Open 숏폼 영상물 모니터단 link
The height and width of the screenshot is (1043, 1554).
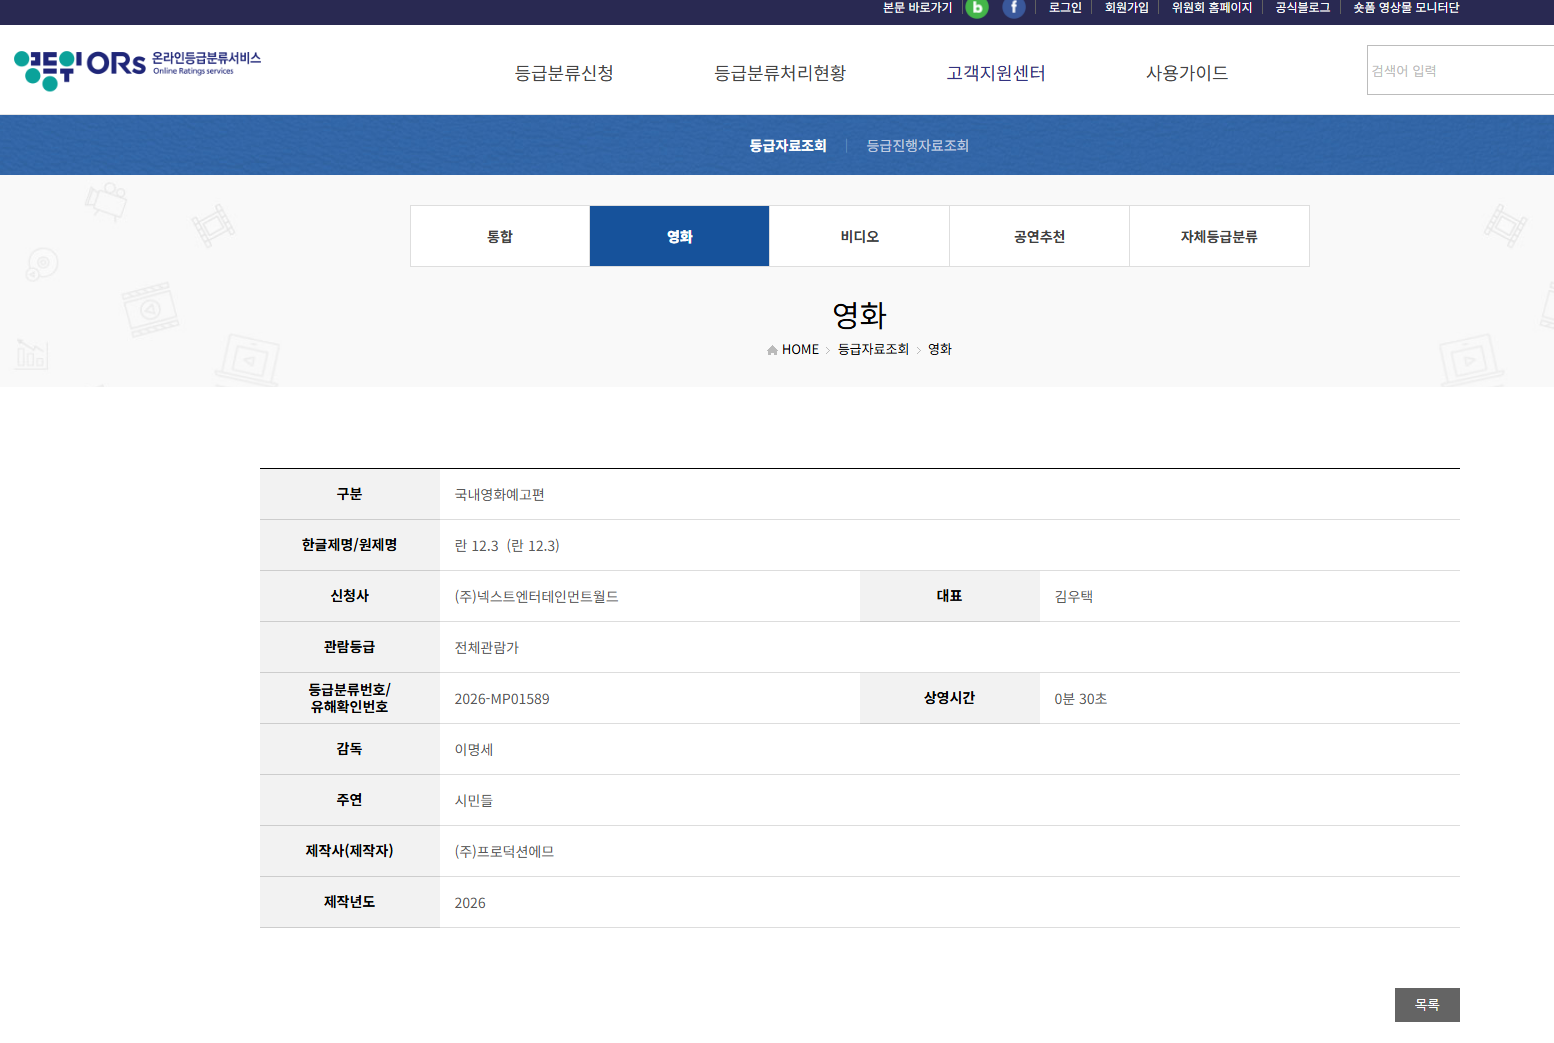pos(1405,8)
